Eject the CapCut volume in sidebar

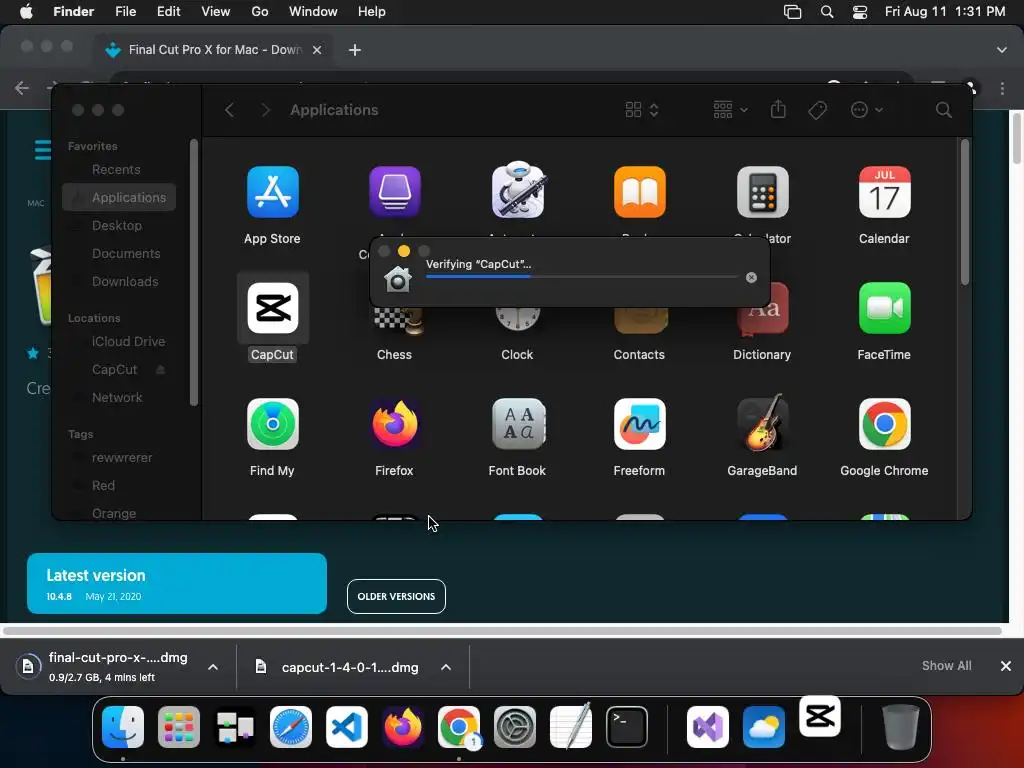tap(160, 370)
